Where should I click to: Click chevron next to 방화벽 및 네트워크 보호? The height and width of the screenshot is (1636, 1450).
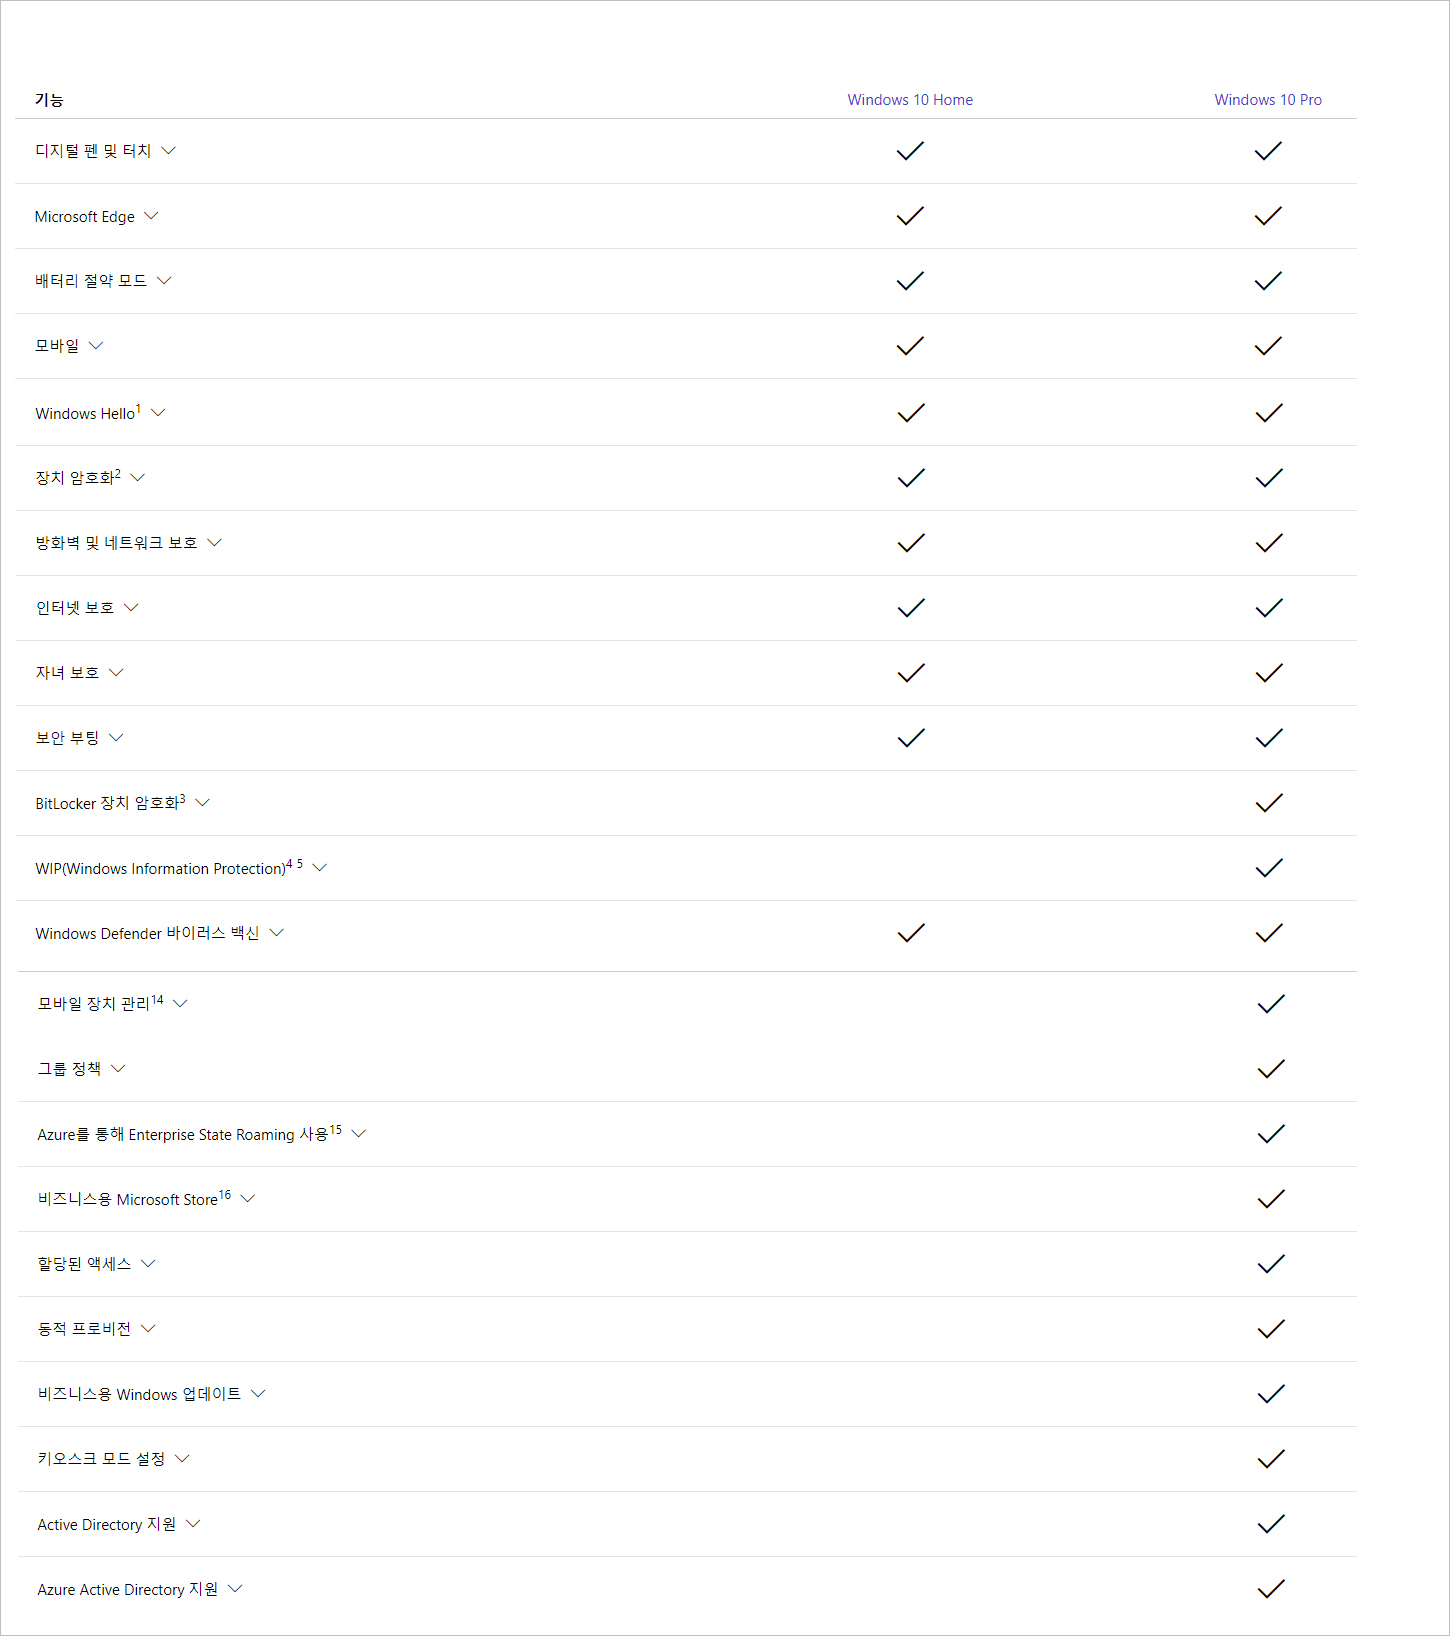(215, 543)
